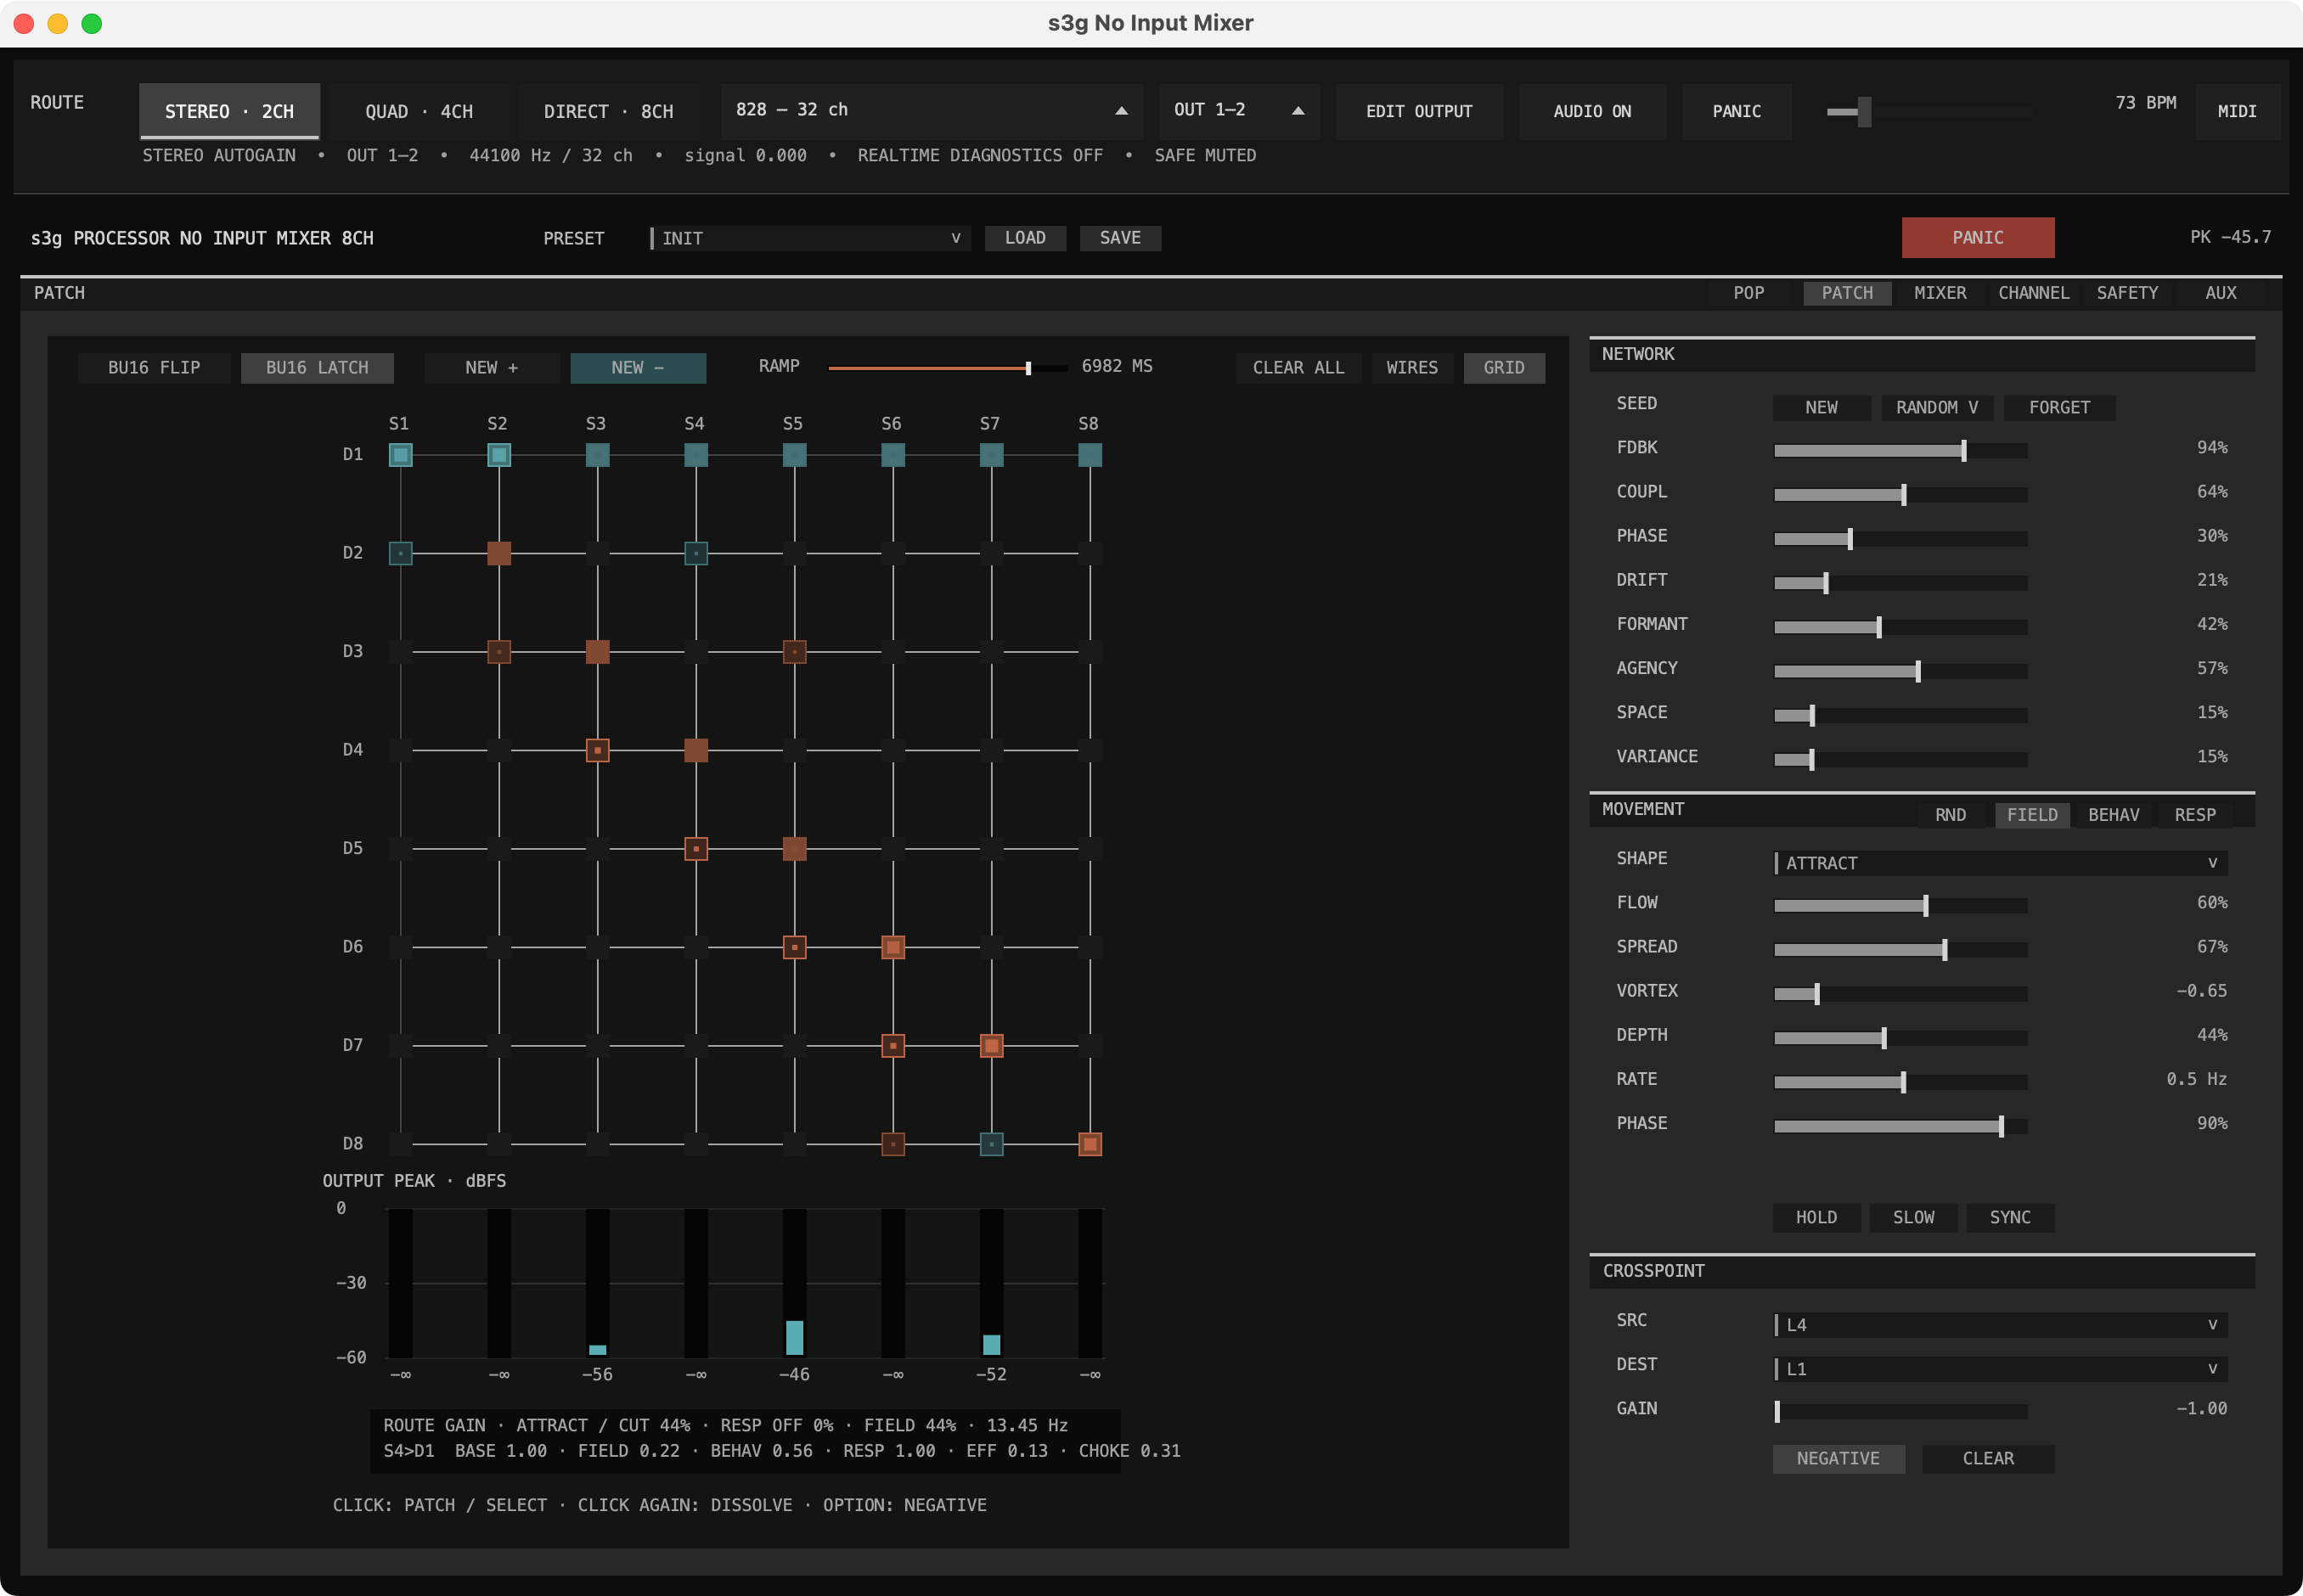The height and width of the screenshot is (1596, 2303).
Task: Open the DEST L1 dropdown
Action: point(2000,1369)
